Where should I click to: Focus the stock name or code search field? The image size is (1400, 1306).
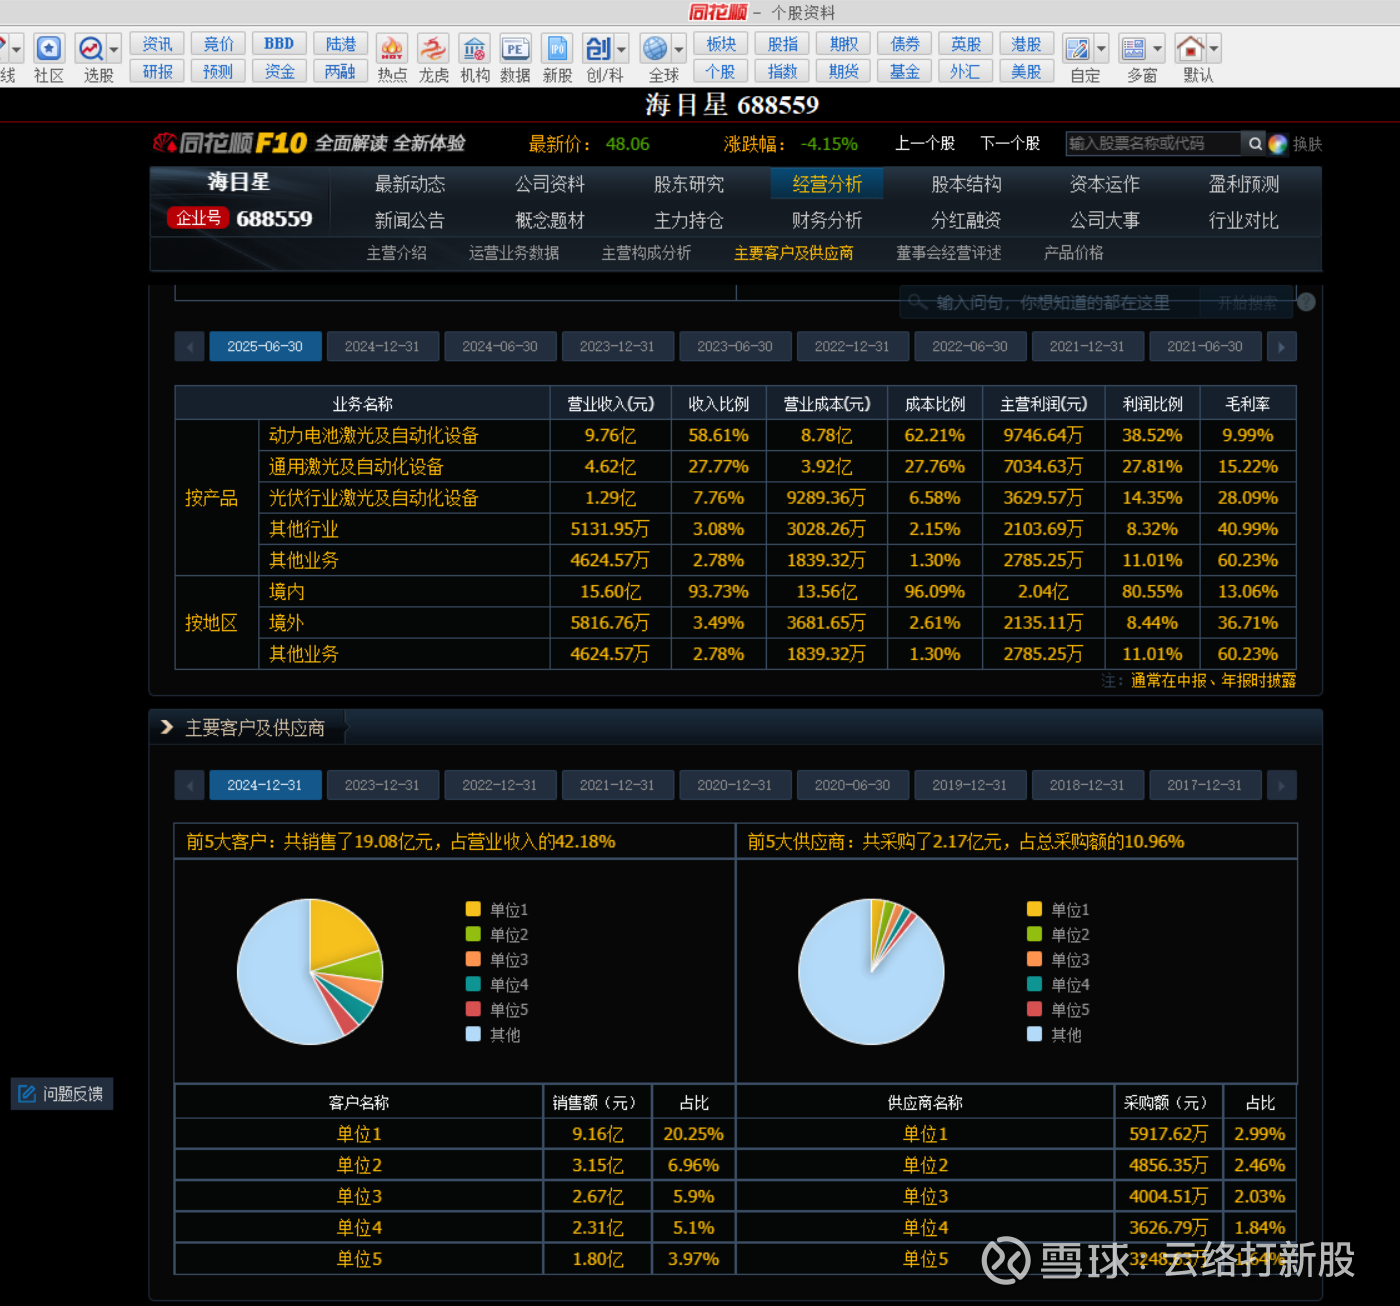[1153, 144]
